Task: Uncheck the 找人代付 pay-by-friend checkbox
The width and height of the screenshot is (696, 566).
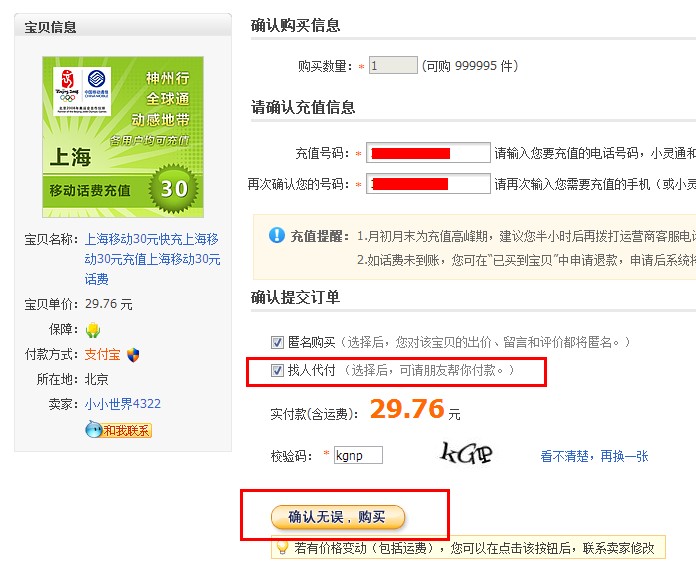Action: [277, 370]
